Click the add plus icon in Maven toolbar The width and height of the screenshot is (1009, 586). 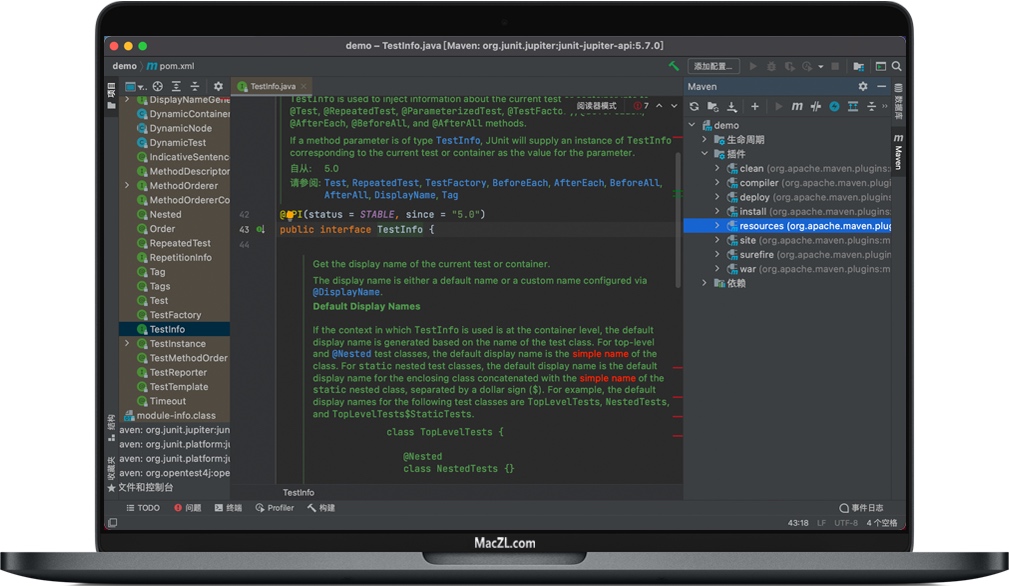[755, 106]
